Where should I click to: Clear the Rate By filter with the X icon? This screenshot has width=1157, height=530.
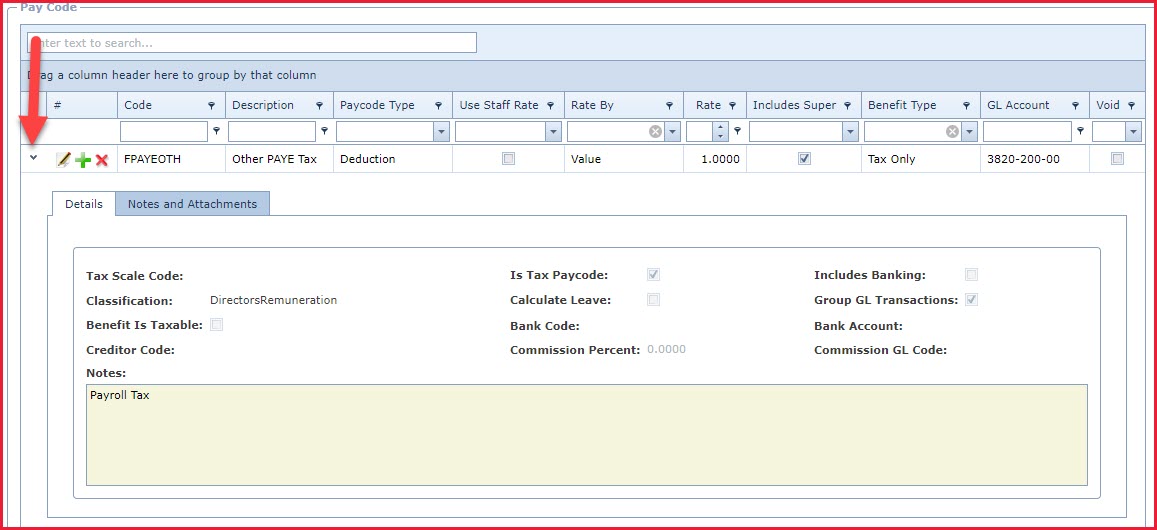655,132
